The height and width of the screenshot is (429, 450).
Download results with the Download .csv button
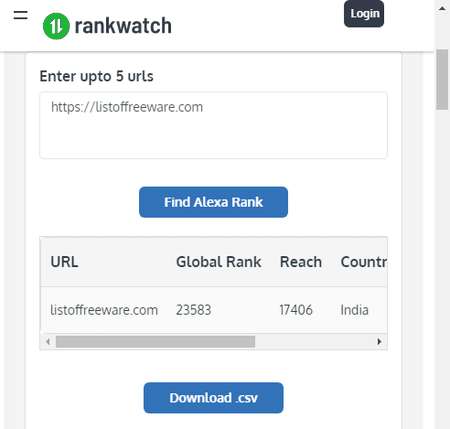pyautogui.click(x=213, y=398)
